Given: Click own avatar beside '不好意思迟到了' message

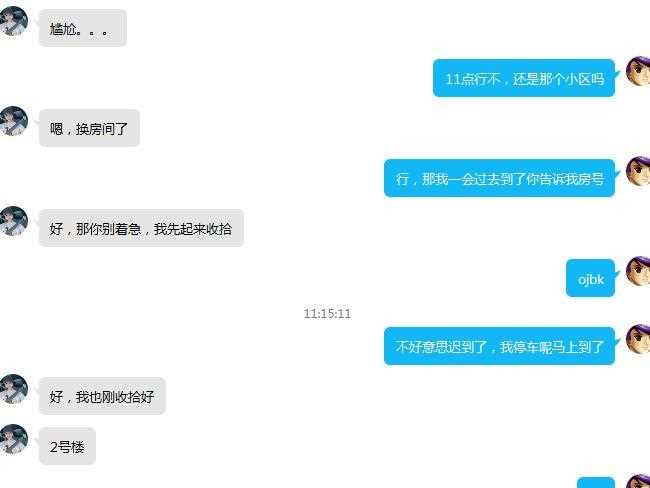Looking at the screenshot, I should pyautogui.click(x=638, y=339).
